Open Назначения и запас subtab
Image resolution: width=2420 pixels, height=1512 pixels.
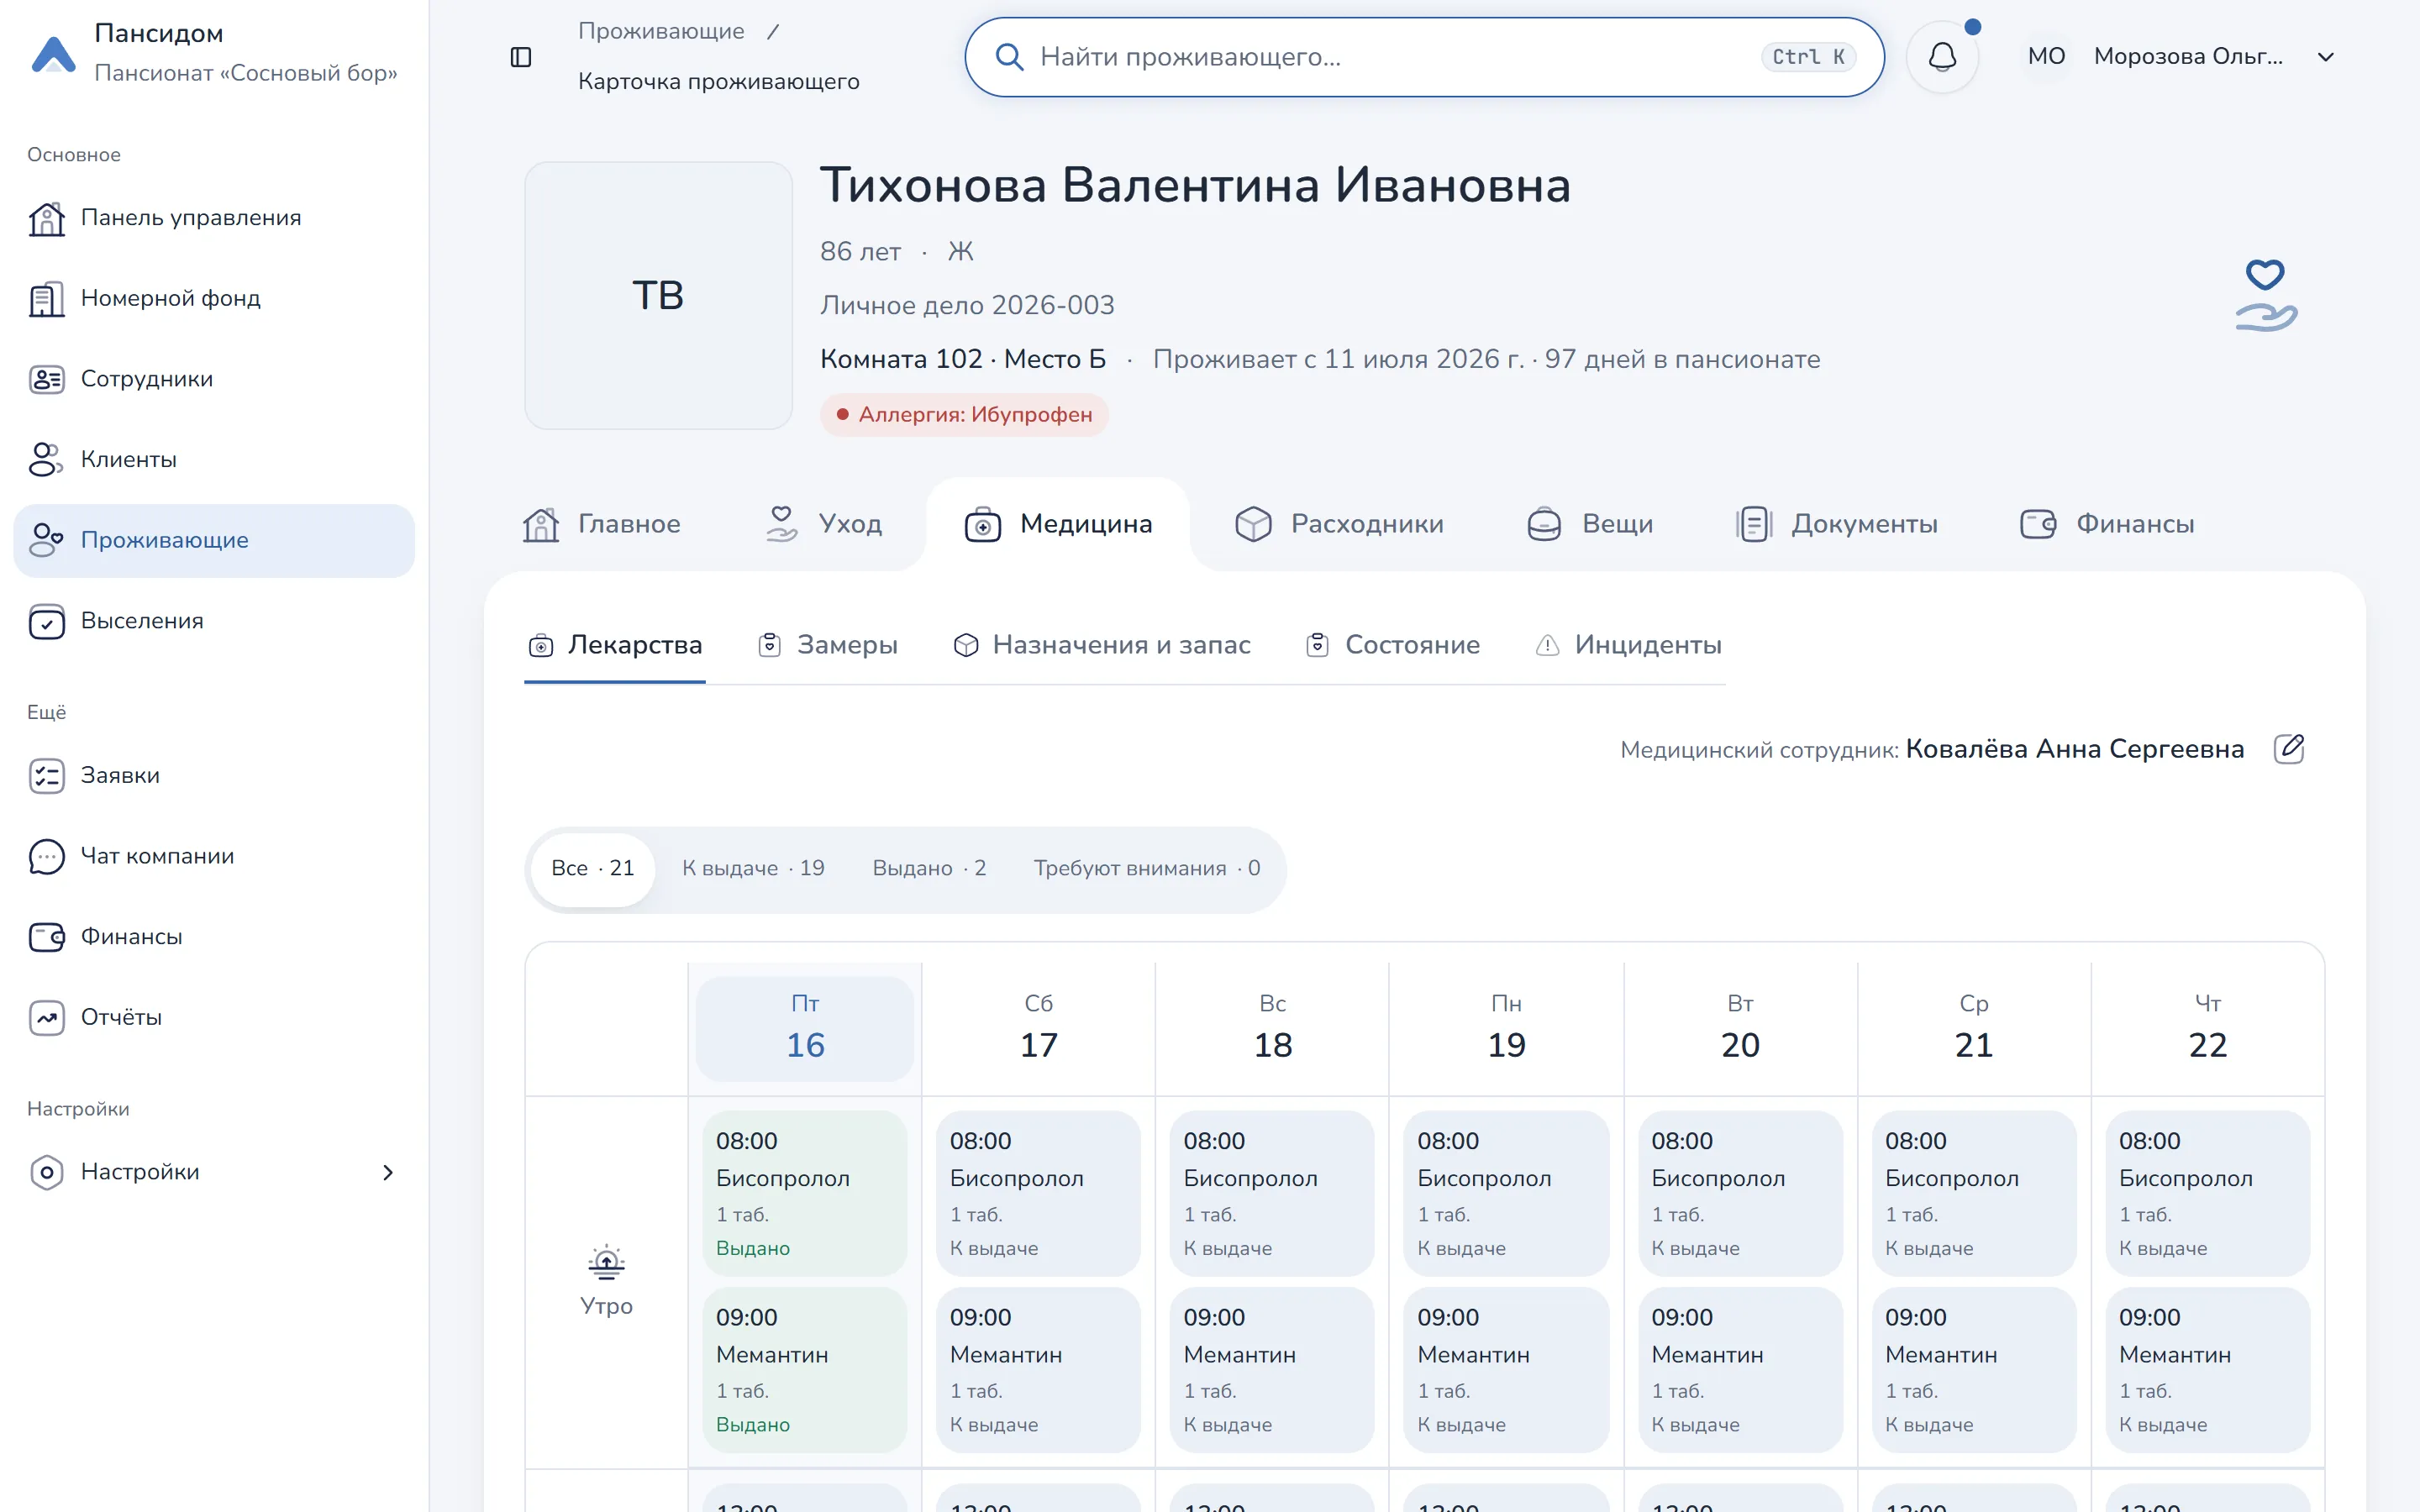(1102, 645)
